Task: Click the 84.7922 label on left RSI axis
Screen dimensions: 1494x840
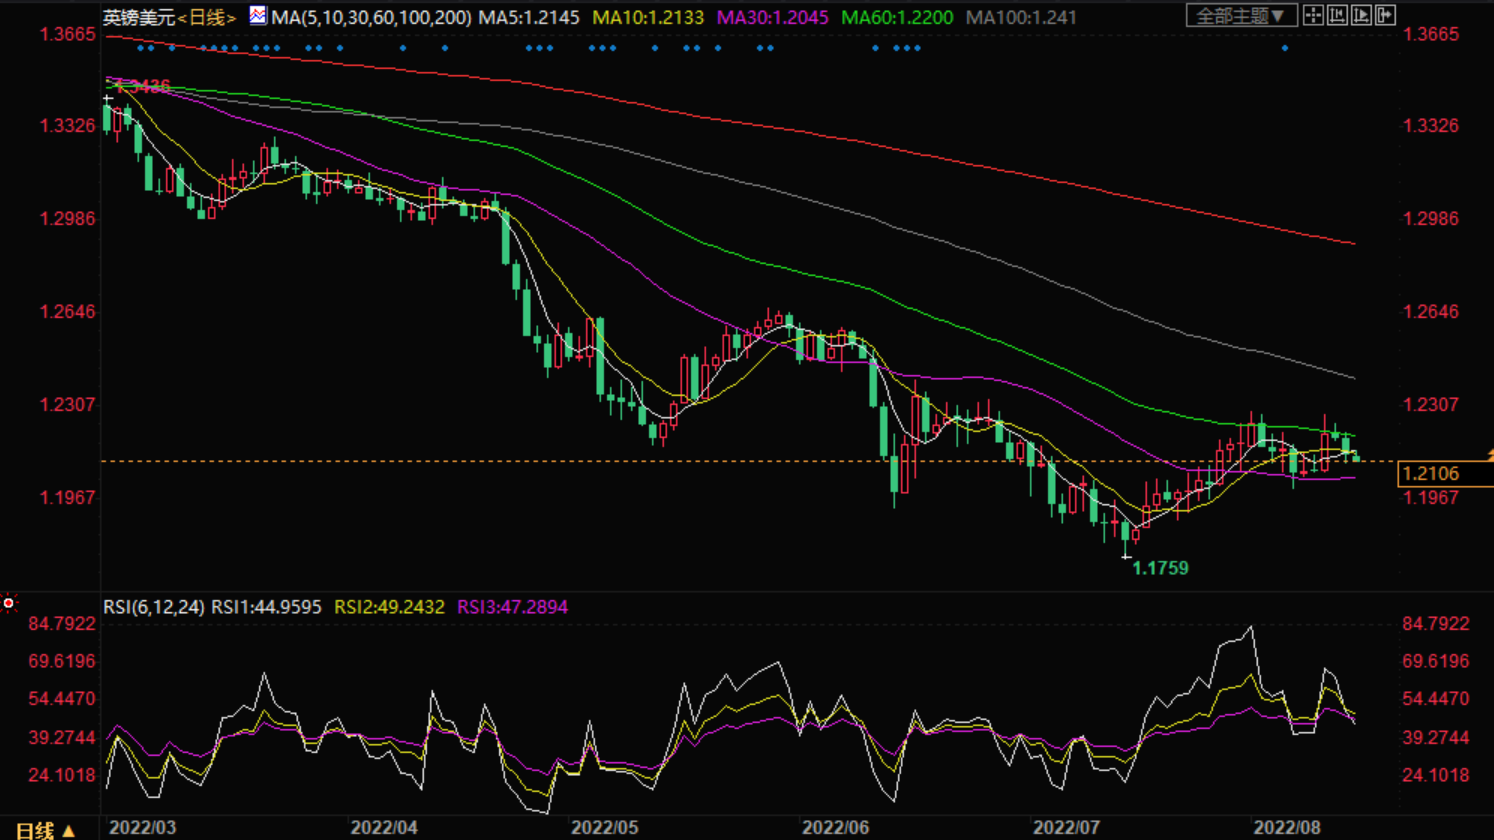Action: pos(62,624)
